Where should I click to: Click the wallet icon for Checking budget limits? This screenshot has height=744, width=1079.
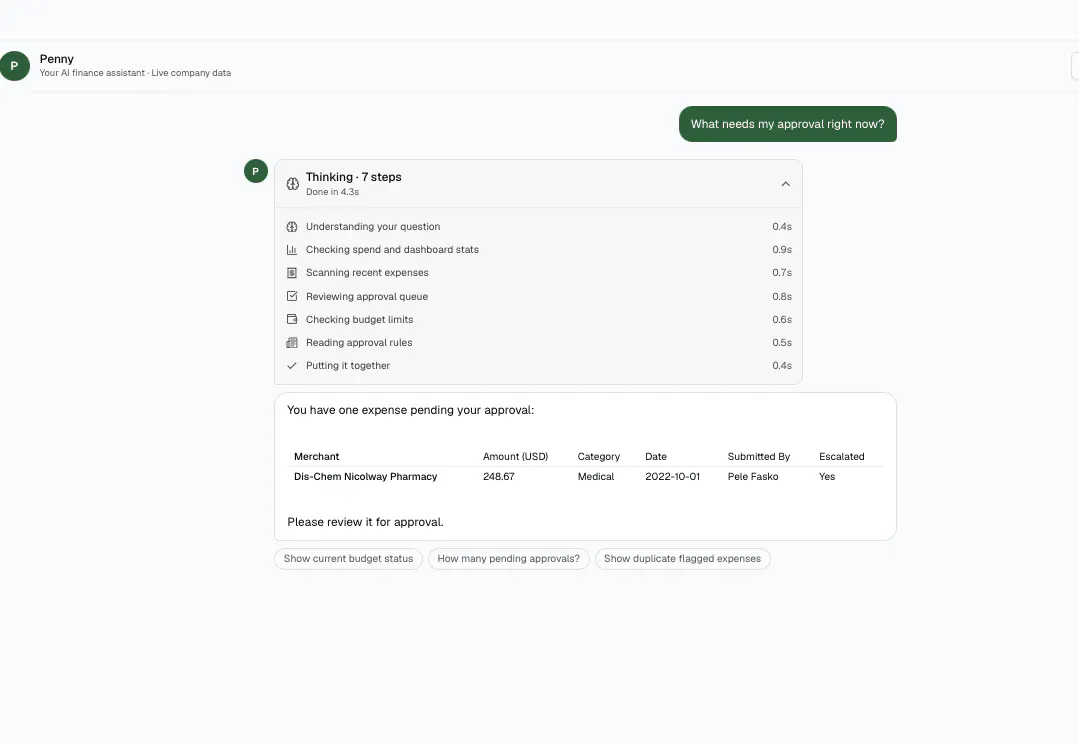[x=292, y=319]
